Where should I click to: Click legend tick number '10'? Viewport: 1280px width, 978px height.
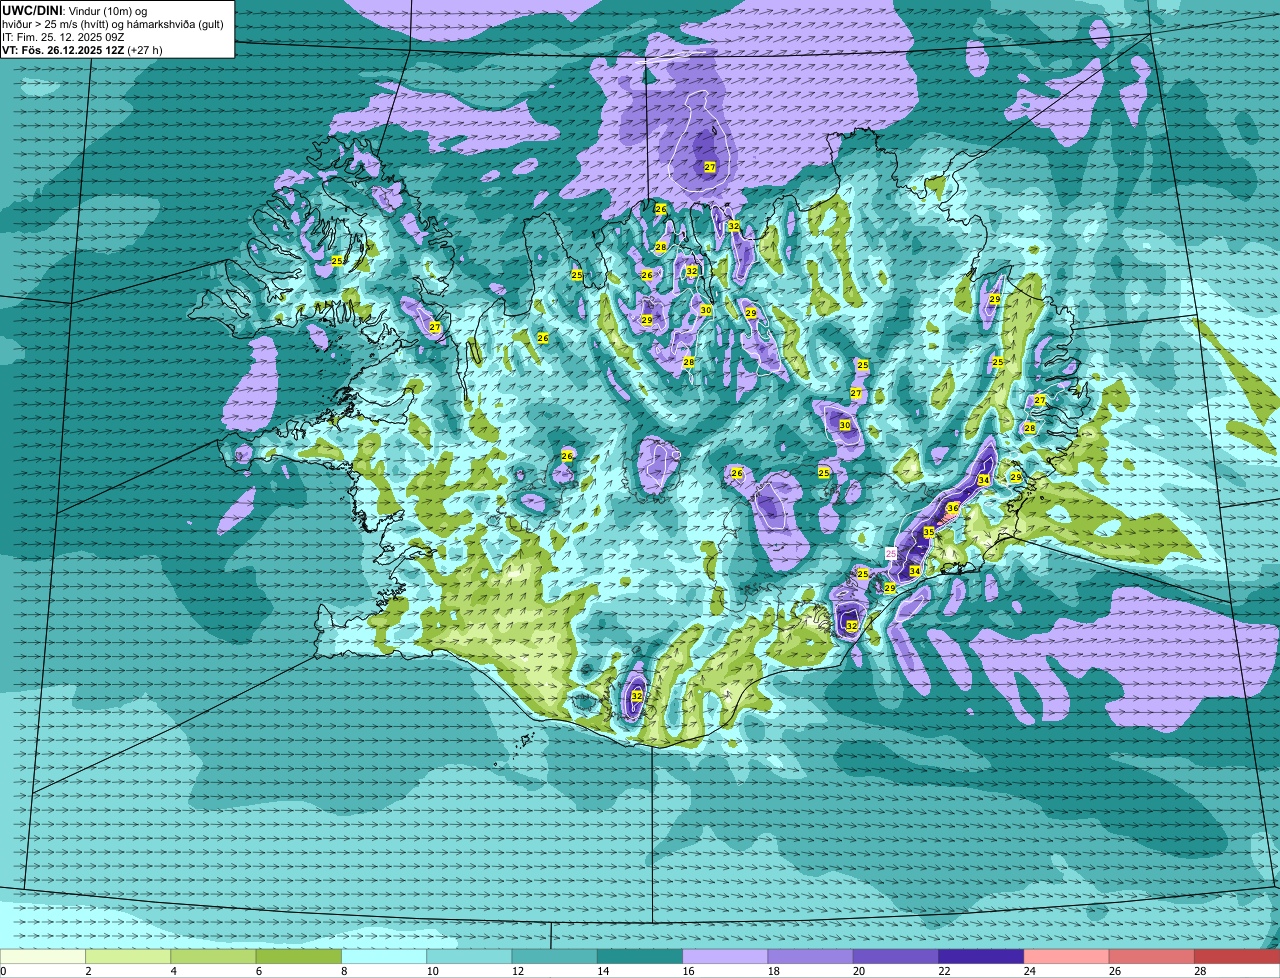431,971
